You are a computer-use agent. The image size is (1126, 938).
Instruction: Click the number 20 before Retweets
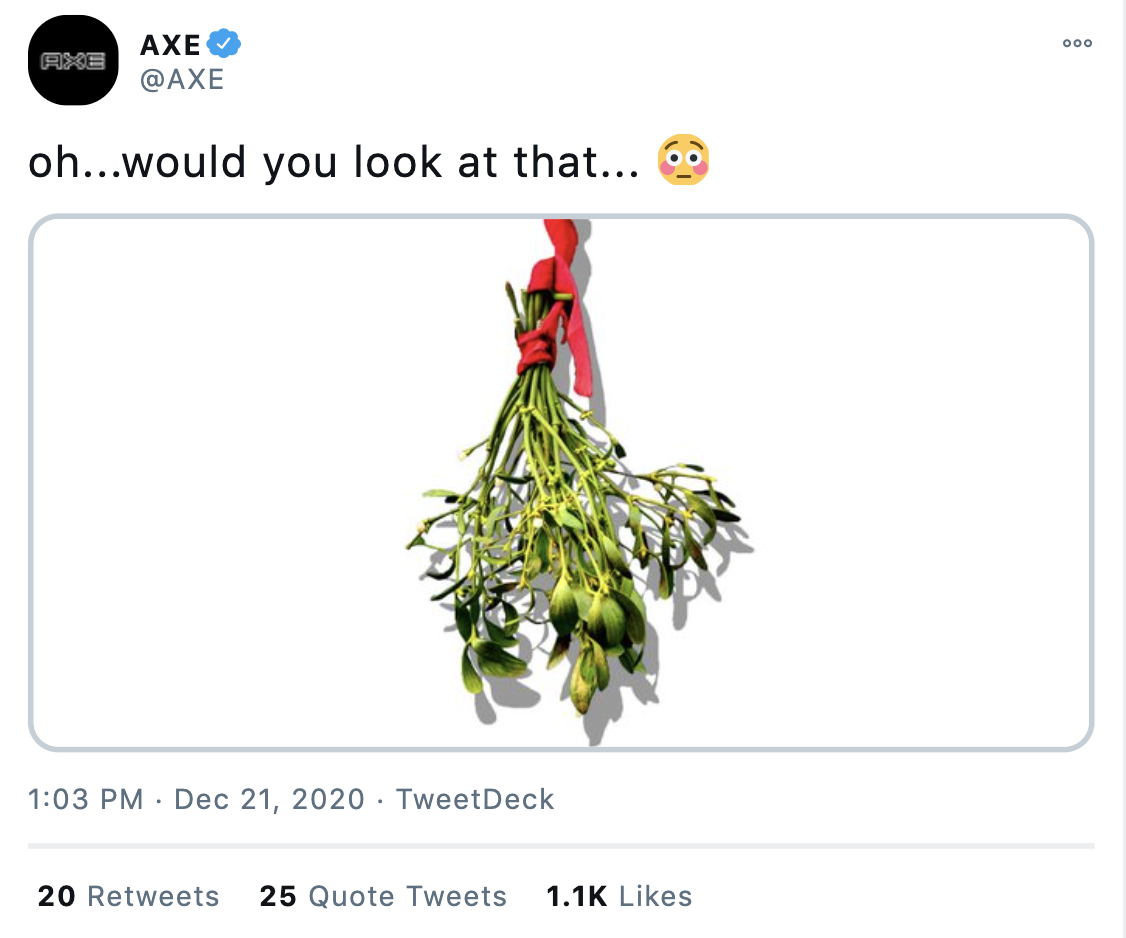pyautogui.click(x=56, y=896)
